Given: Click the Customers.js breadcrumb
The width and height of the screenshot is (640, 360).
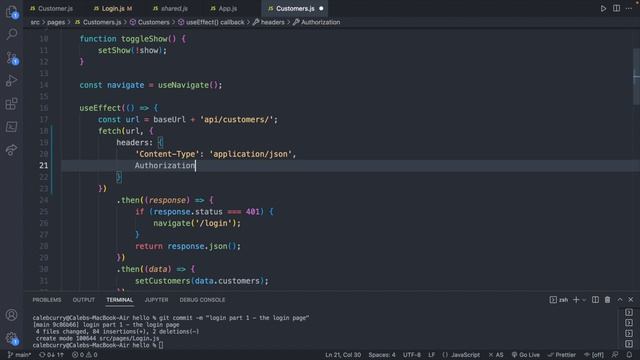Looking at the screenshot, I should pos(98,22).
